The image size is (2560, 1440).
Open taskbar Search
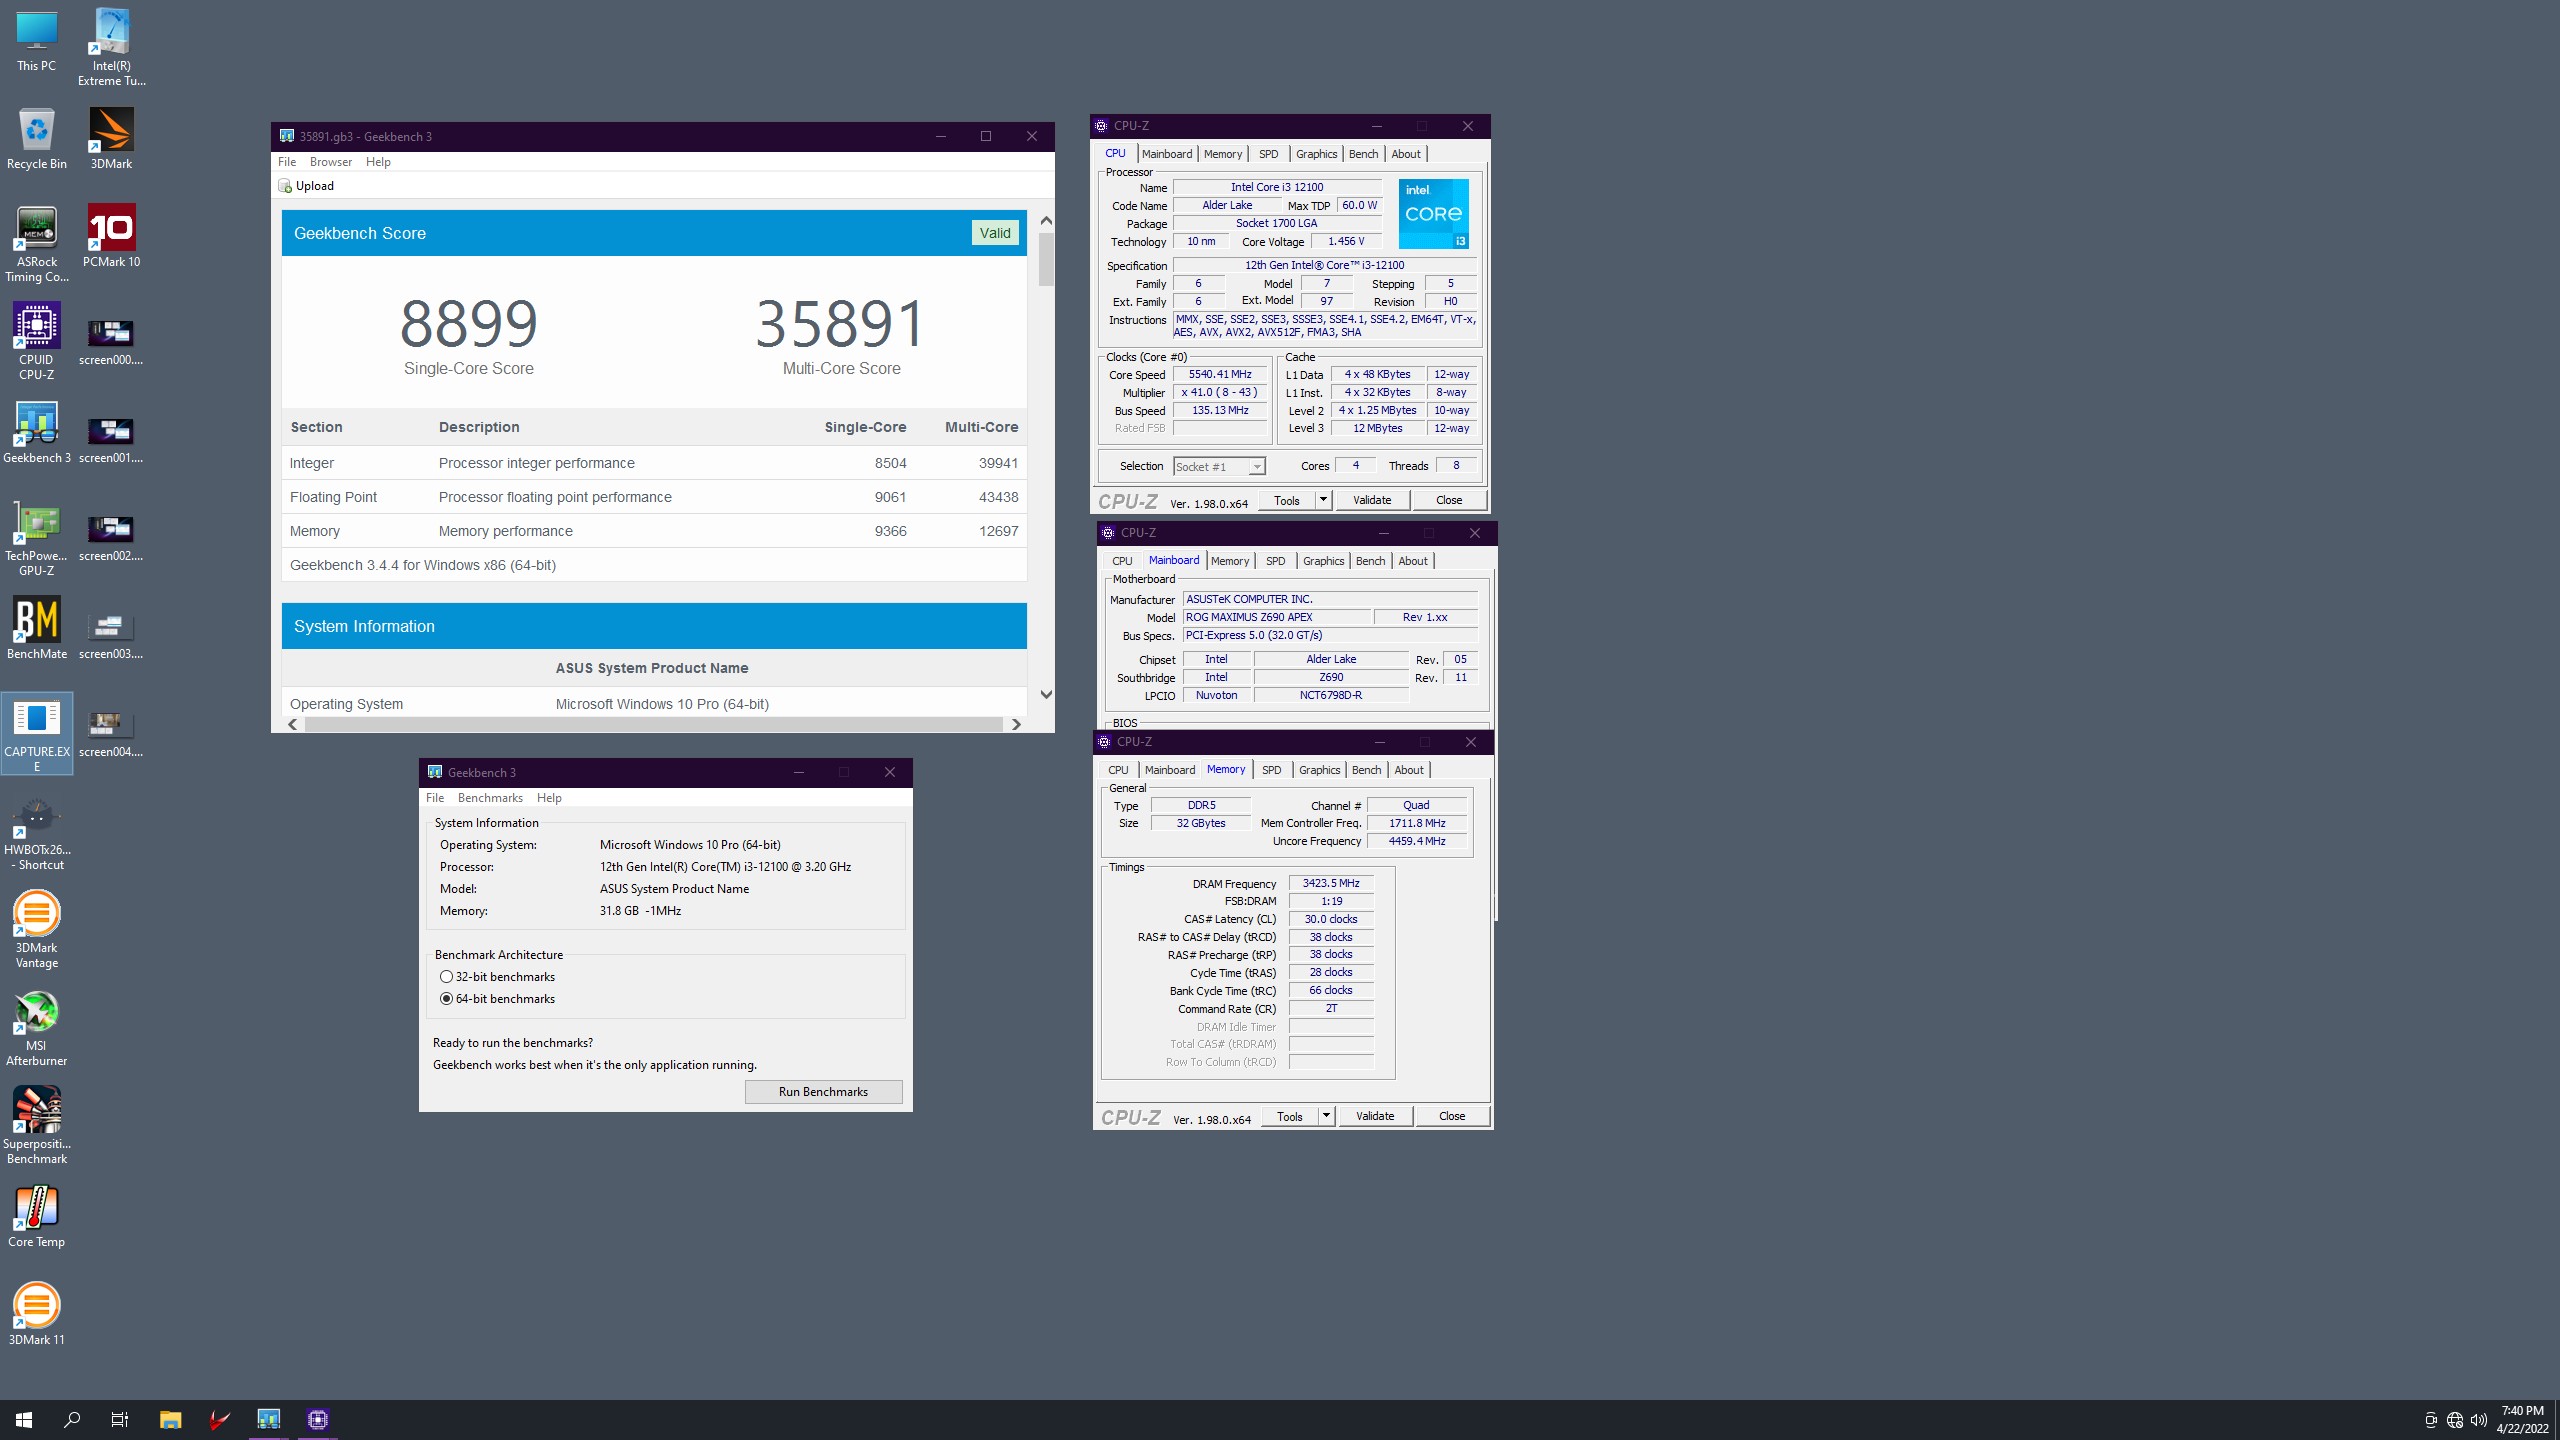72,1420
